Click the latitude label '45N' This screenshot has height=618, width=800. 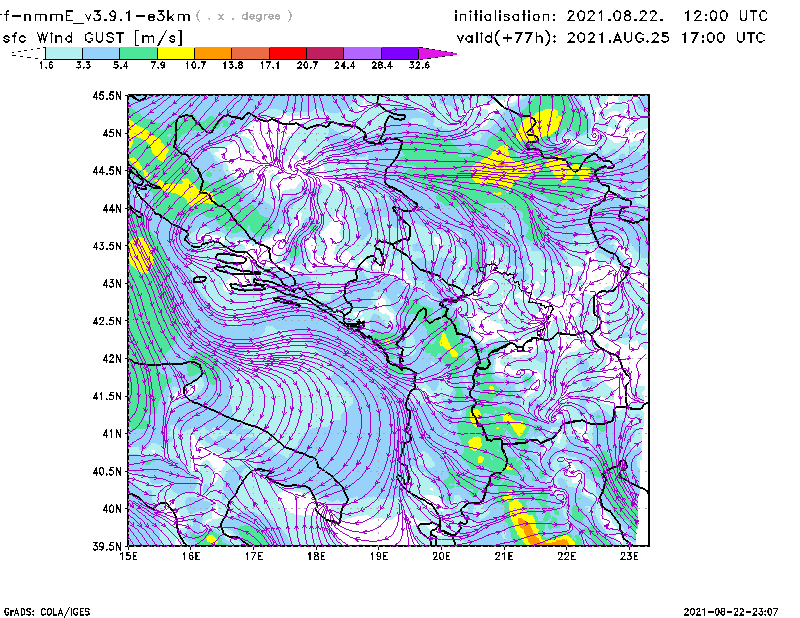[x=112, y=133]
